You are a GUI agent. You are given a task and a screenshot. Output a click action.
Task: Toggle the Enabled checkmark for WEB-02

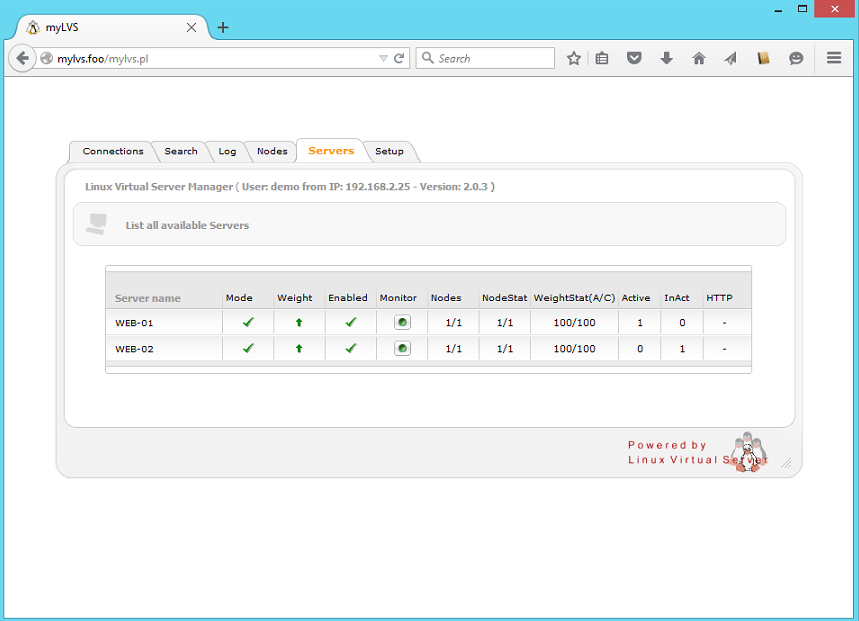coord(350,348)
